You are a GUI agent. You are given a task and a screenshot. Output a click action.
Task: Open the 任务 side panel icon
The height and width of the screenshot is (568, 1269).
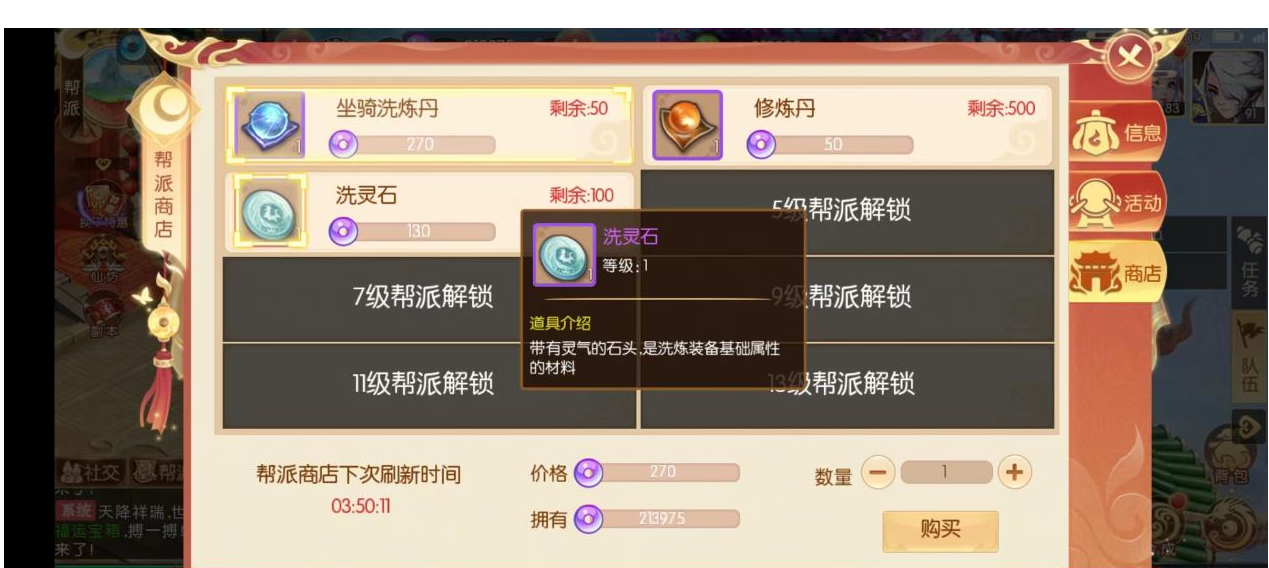pyautogui.click(x=1249, y=260)
